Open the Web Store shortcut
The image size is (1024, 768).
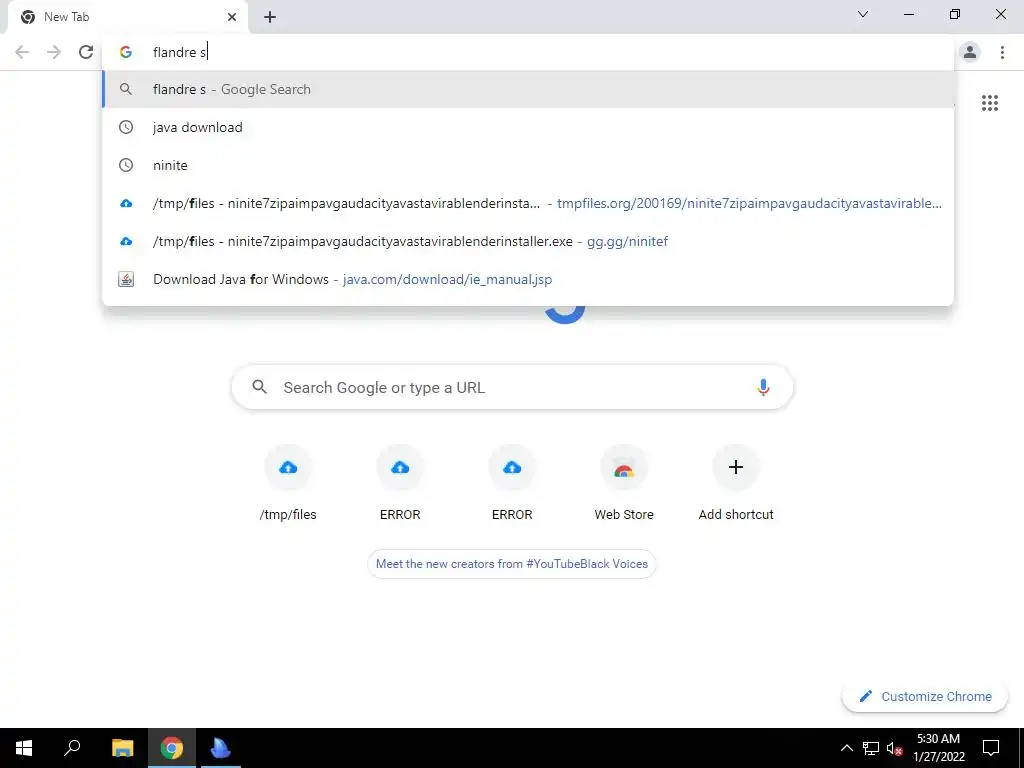click(624, 483)
